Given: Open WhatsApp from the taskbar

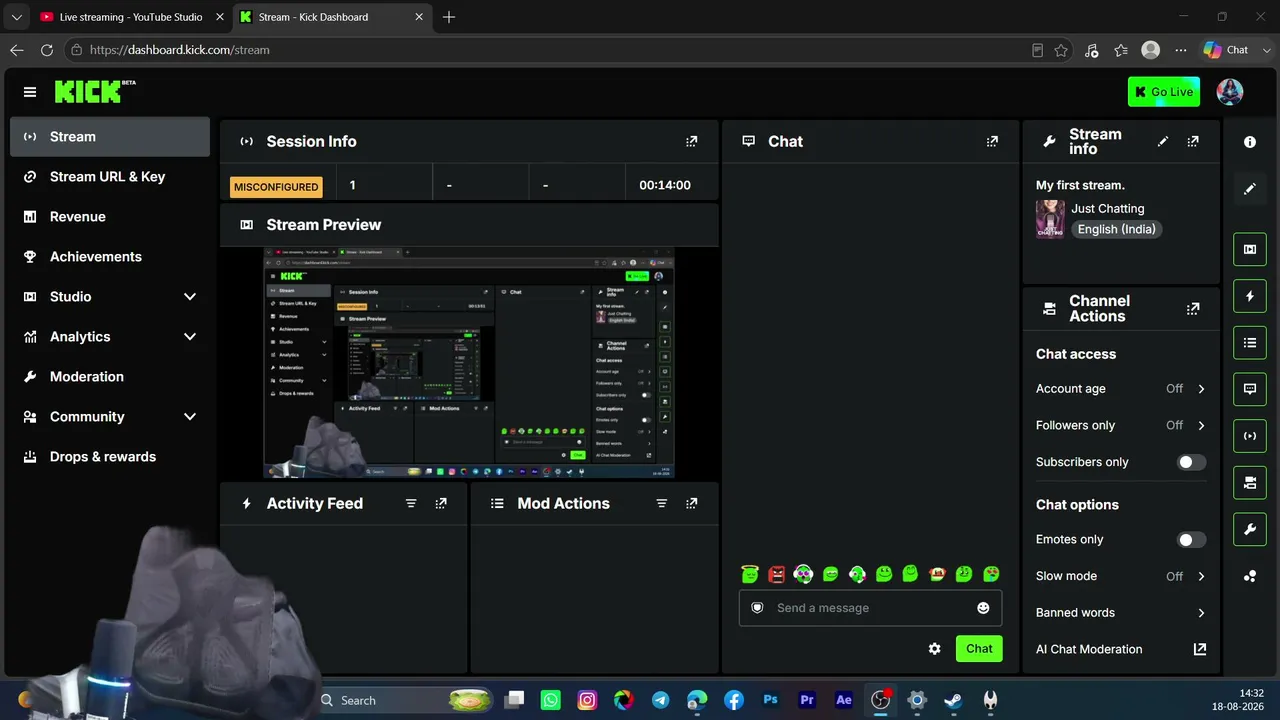Looking at the screenshot, I should [x=551, y=701].
